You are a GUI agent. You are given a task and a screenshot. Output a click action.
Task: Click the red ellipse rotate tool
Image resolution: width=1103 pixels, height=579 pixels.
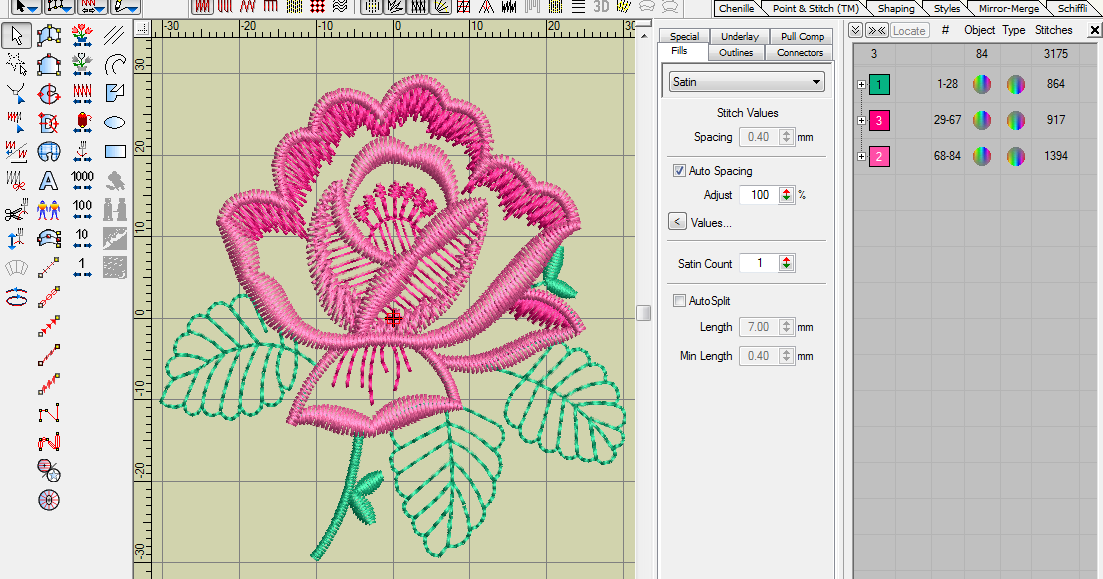pyautogui.click(x=16, y=297)
